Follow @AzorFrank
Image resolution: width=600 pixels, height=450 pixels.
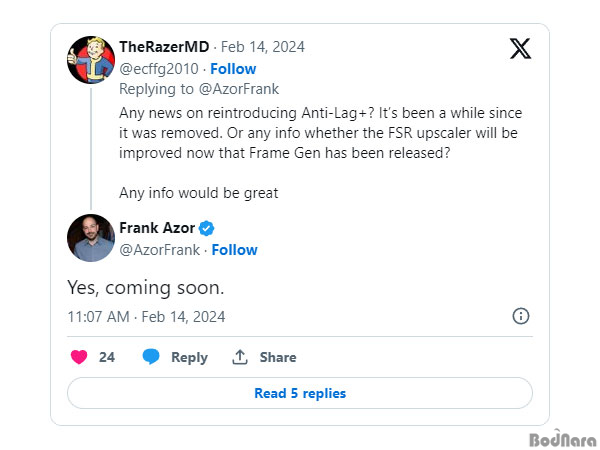235,250
